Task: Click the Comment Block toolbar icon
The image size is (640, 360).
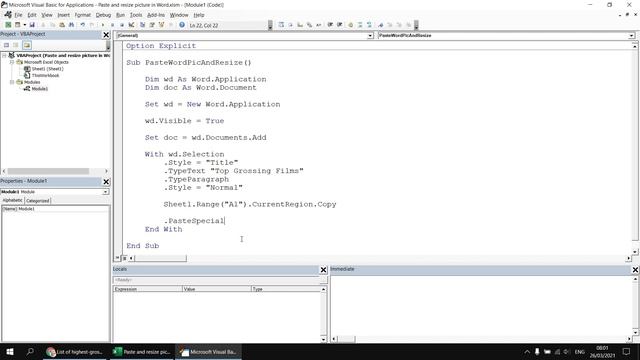Action: point(360,25)
